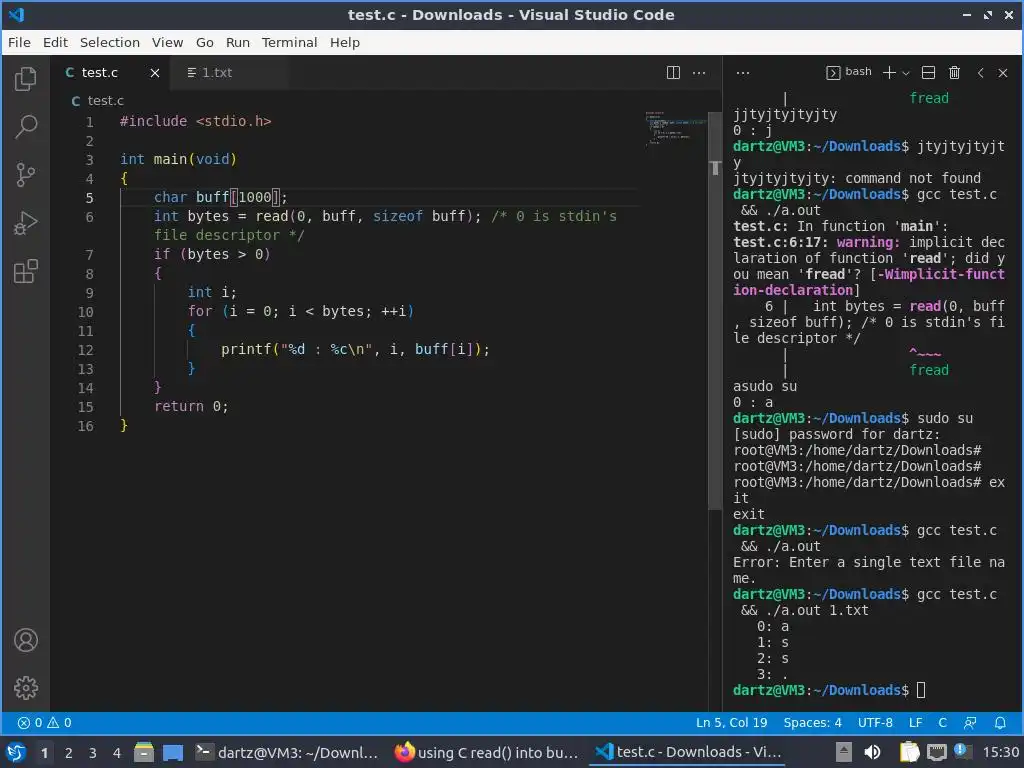Change indentation via Spaces: 4
The width and height of the screenshot is (1024, 768).
812,722
